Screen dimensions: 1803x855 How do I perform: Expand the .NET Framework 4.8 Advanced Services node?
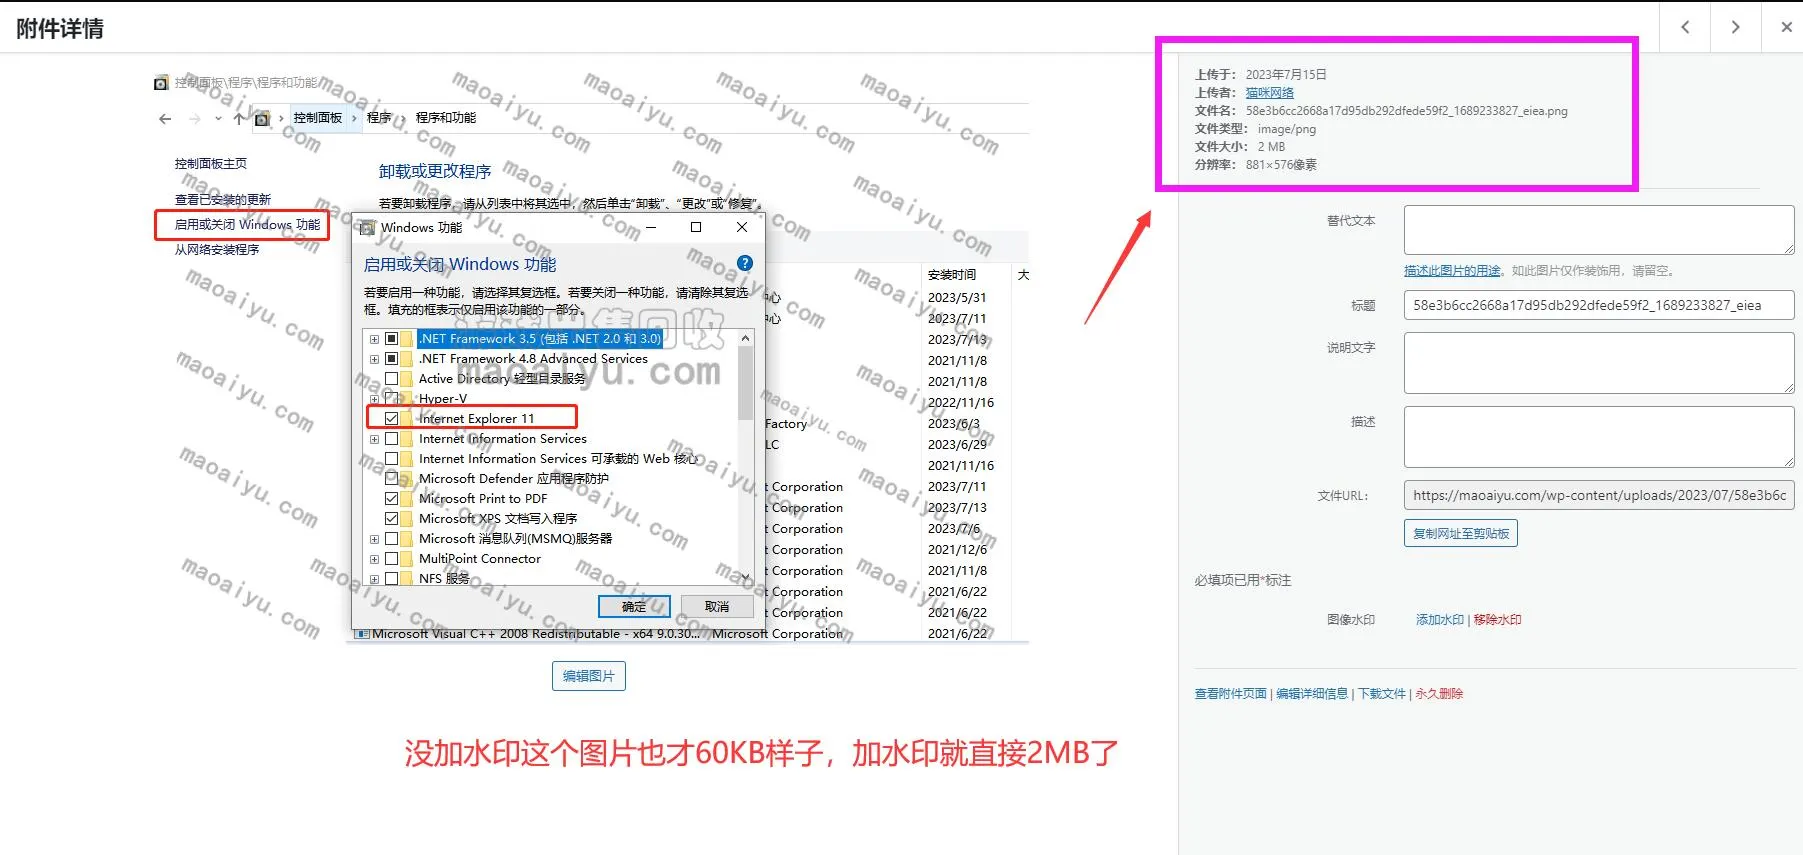[374, 359]
